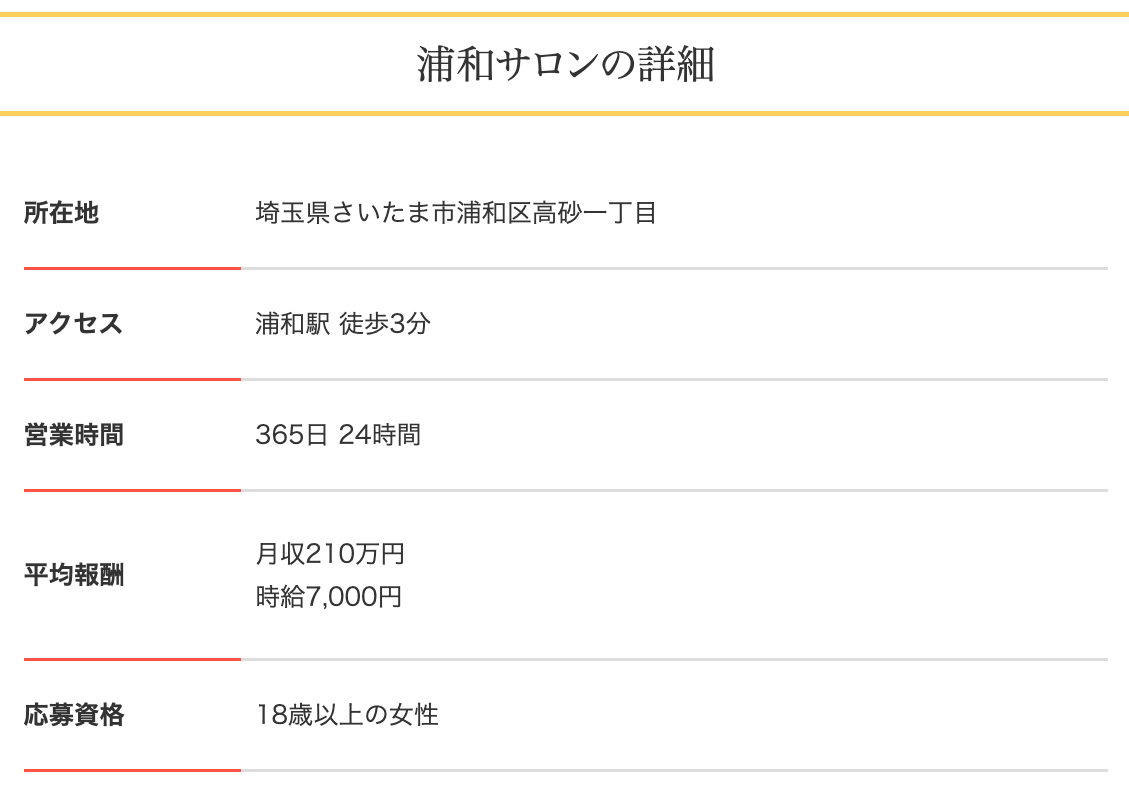The image size is (1129, 789).
Task: Click the red underline beneath アクセス
Action: 132,379
